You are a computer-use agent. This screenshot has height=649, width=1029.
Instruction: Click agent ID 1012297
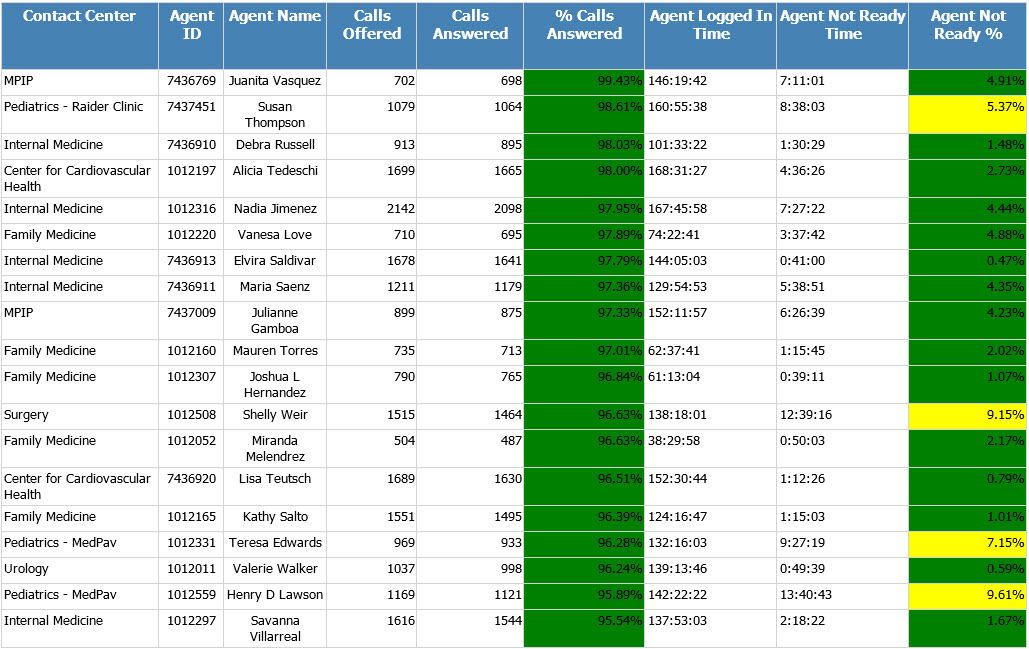[x=191, y=628]
